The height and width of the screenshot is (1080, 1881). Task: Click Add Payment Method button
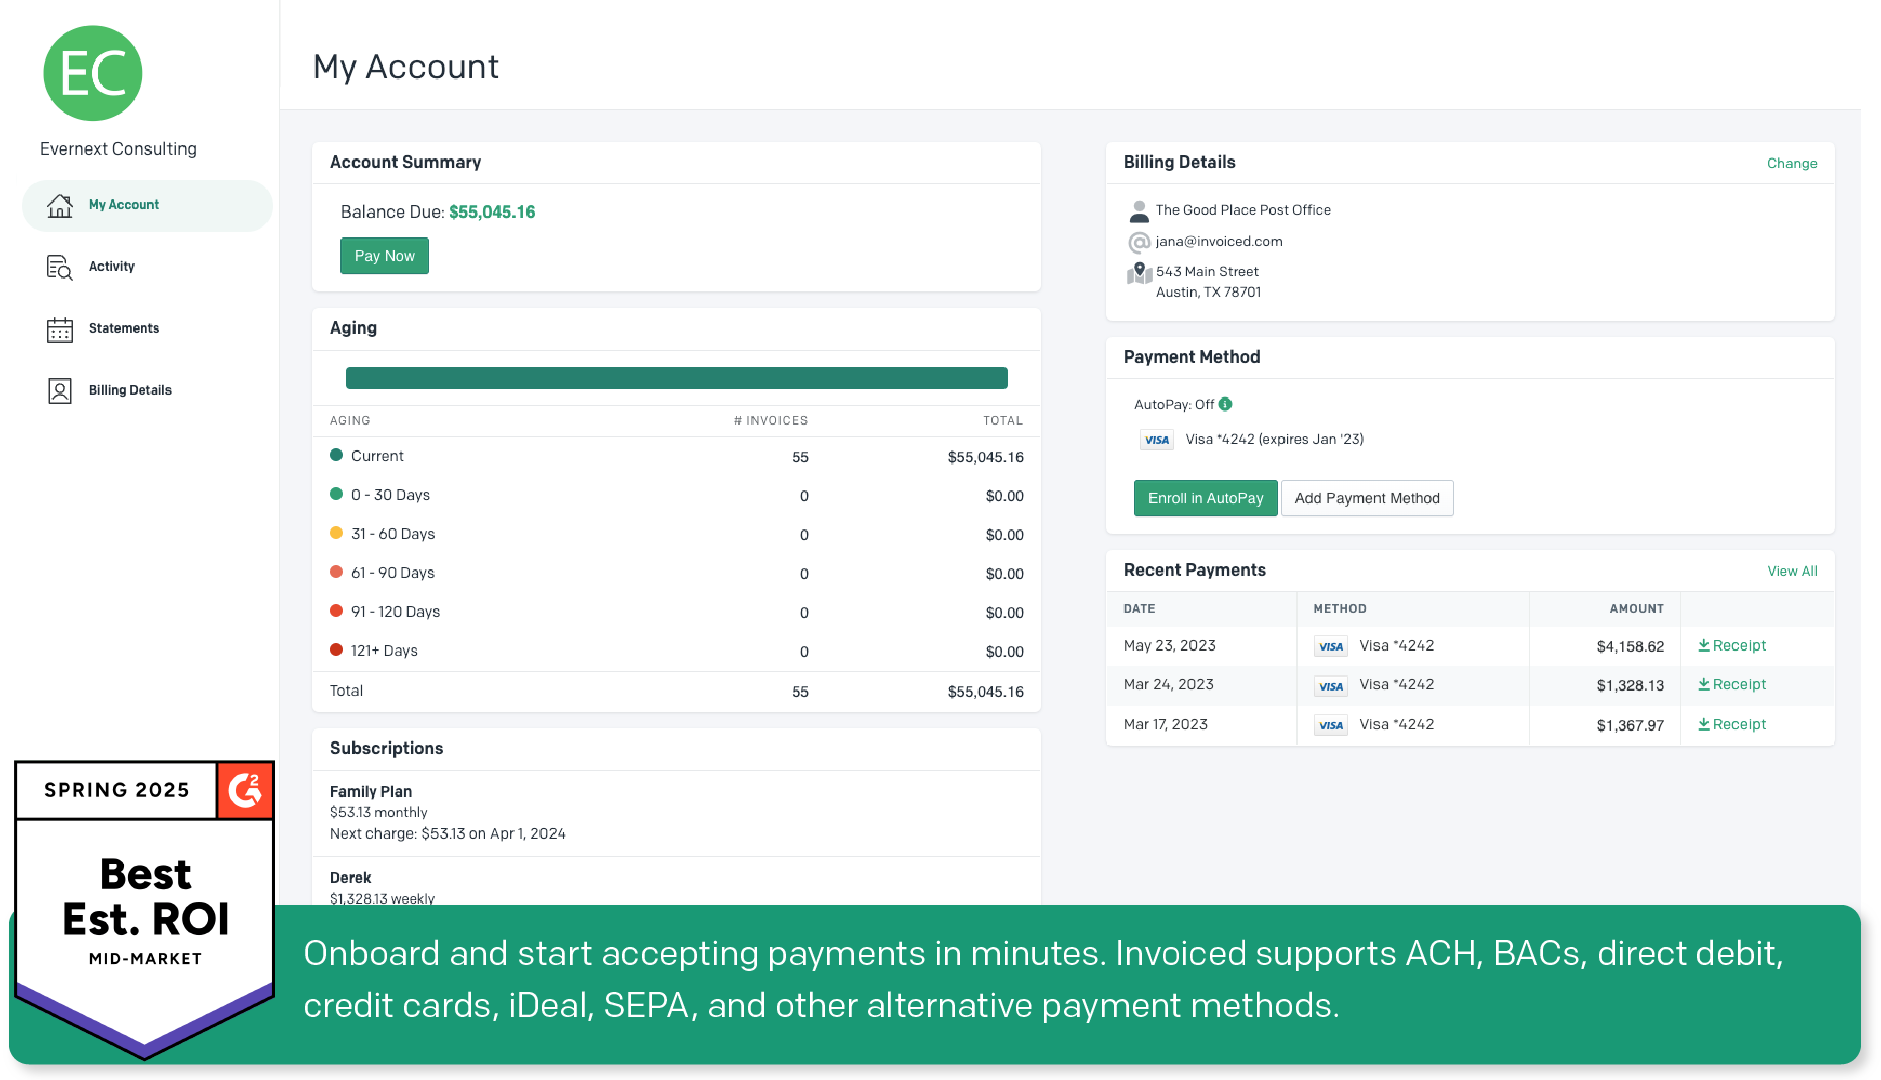[1367, 498]
